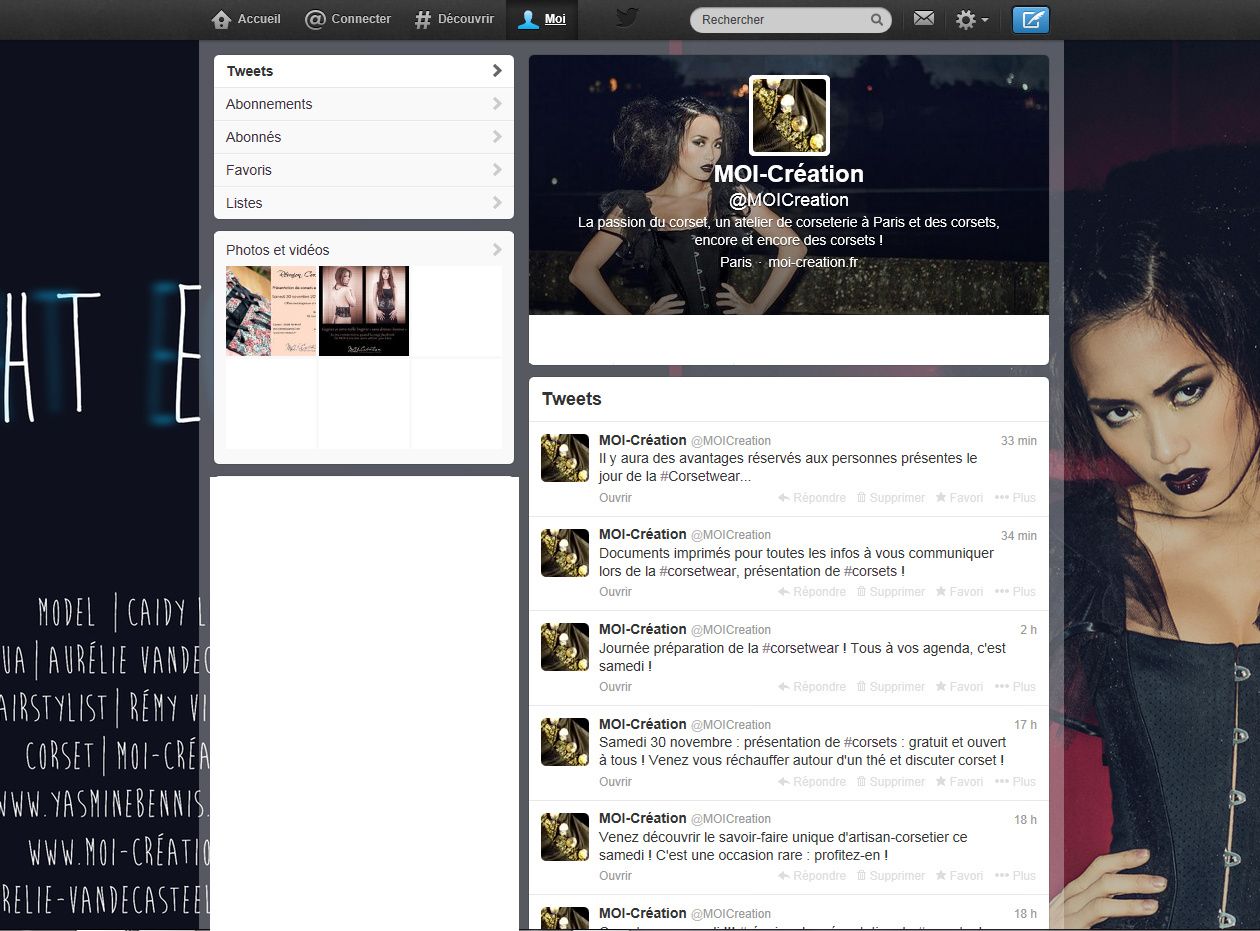Viewport: 1260px width, 931px height.
Task: Open the Connecter tab
Action: point(348,19)
